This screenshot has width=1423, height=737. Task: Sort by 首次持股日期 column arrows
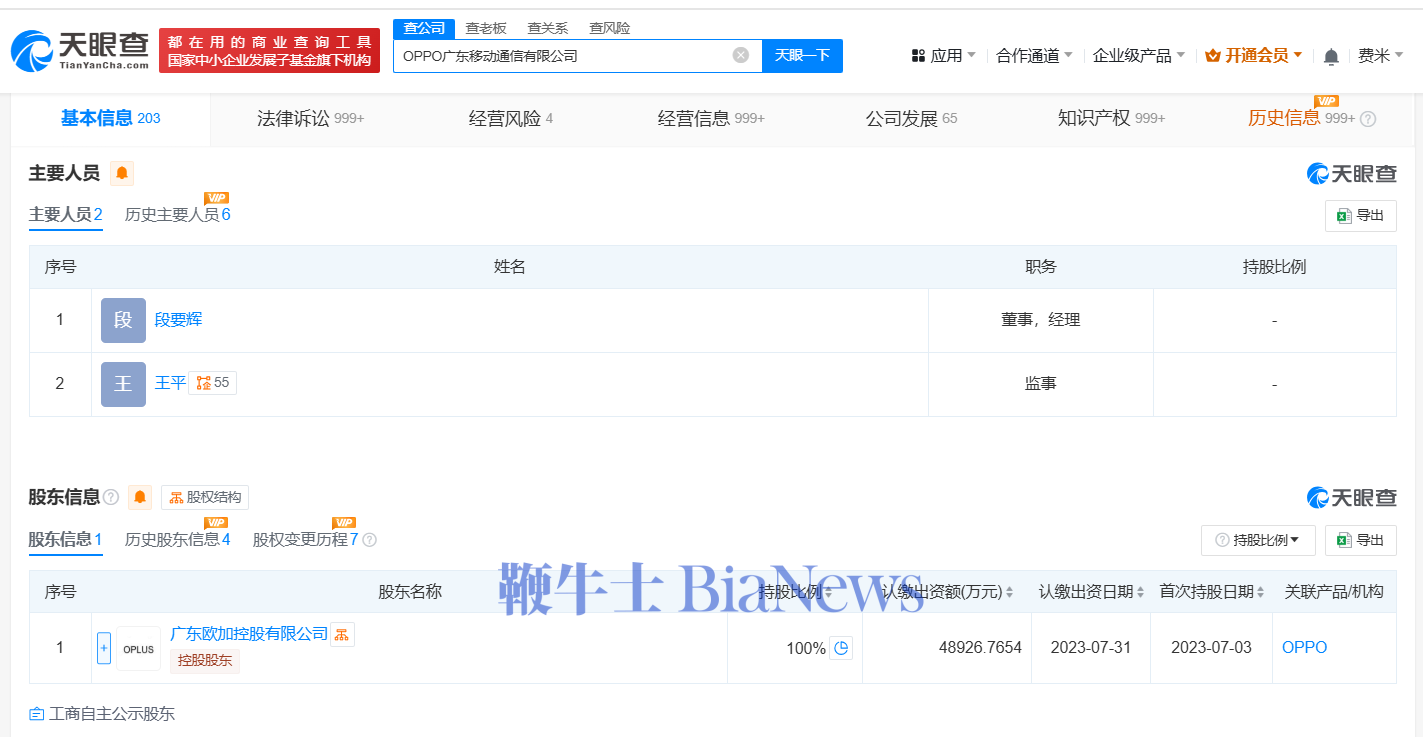click(x=1261, y=592)
